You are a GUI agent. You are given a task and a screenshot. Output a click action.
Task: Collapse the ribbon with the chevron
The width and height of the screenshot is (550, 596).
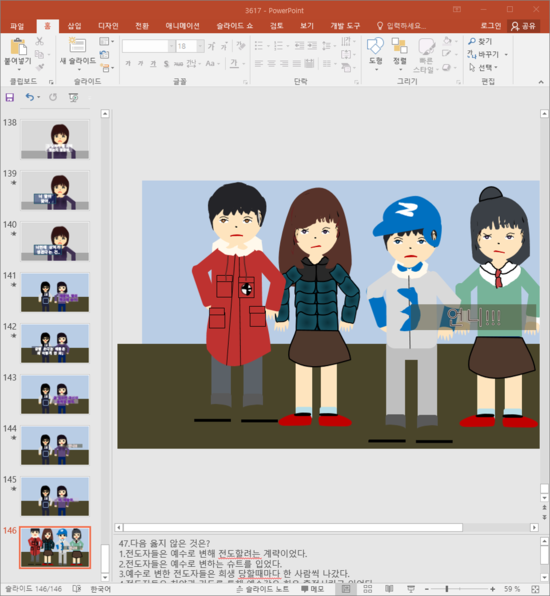(x=541, y=82)
